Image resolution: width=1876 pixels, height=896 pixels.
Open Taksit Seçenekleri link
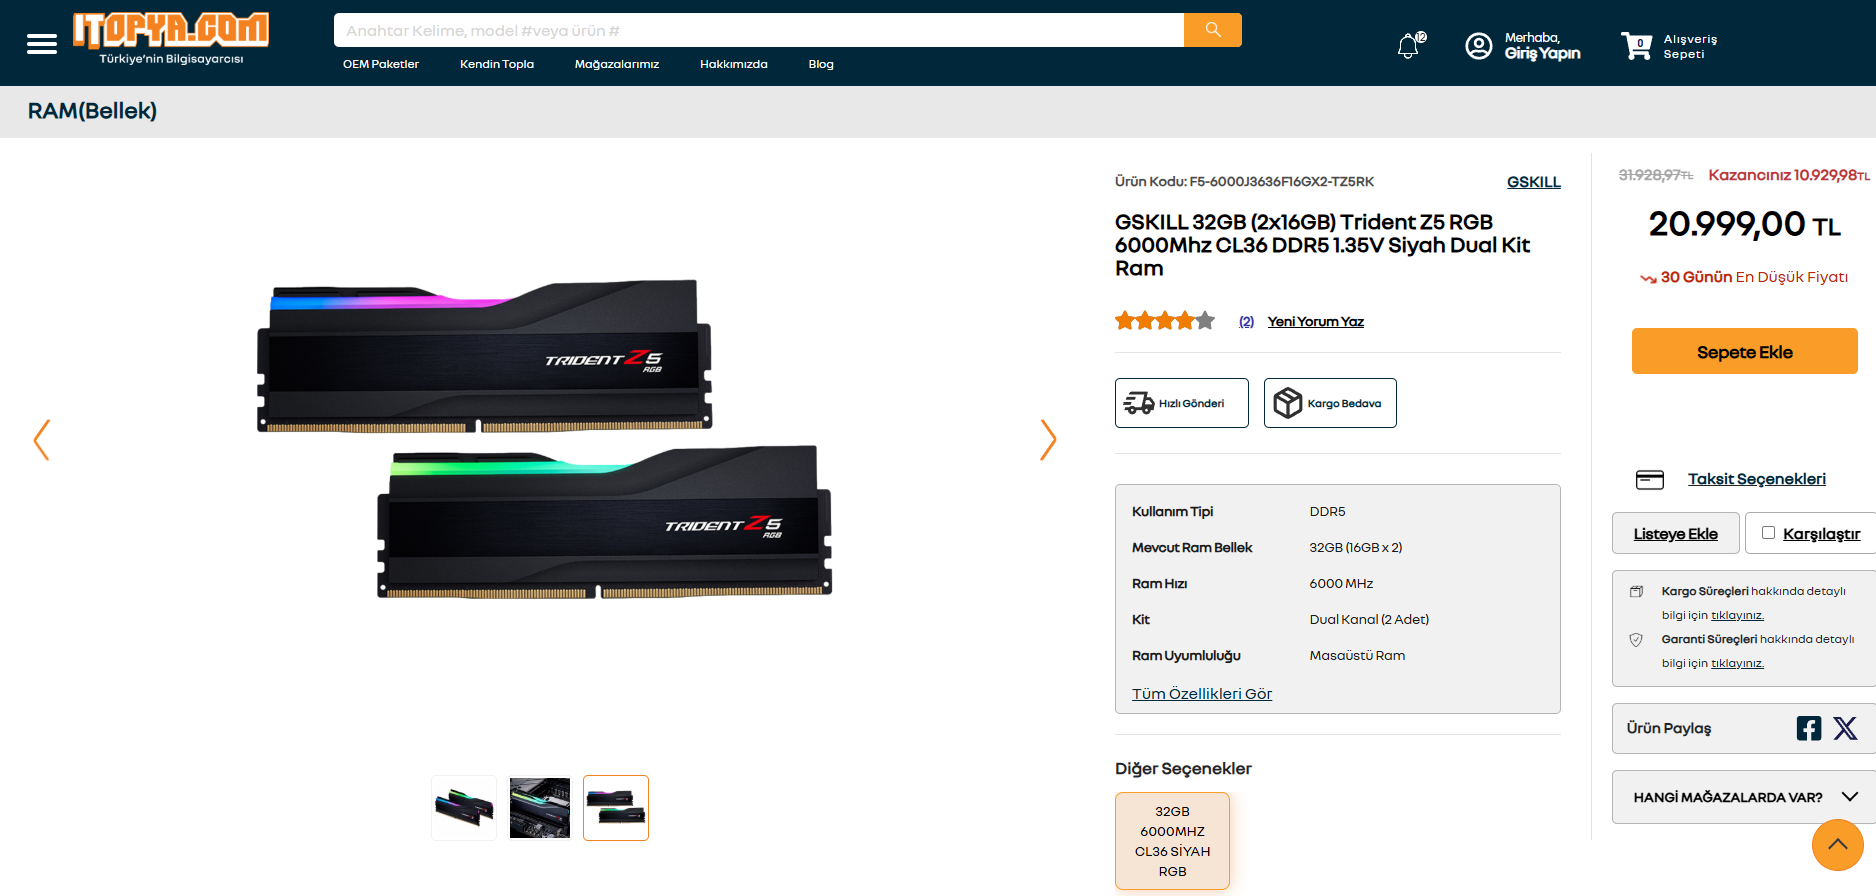[1757, 479]
